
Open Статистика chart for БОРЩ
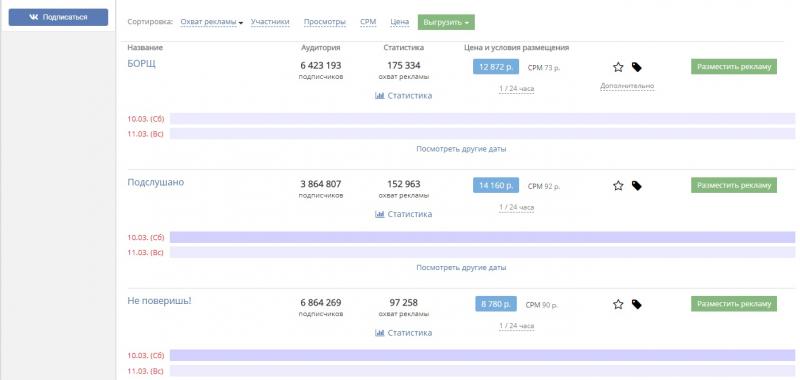[403, 95]
